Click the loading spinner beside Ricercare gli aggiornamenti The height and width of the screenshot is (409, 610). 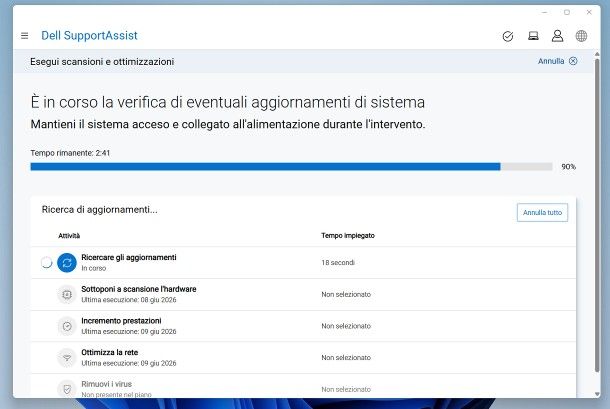coord(47,263)
